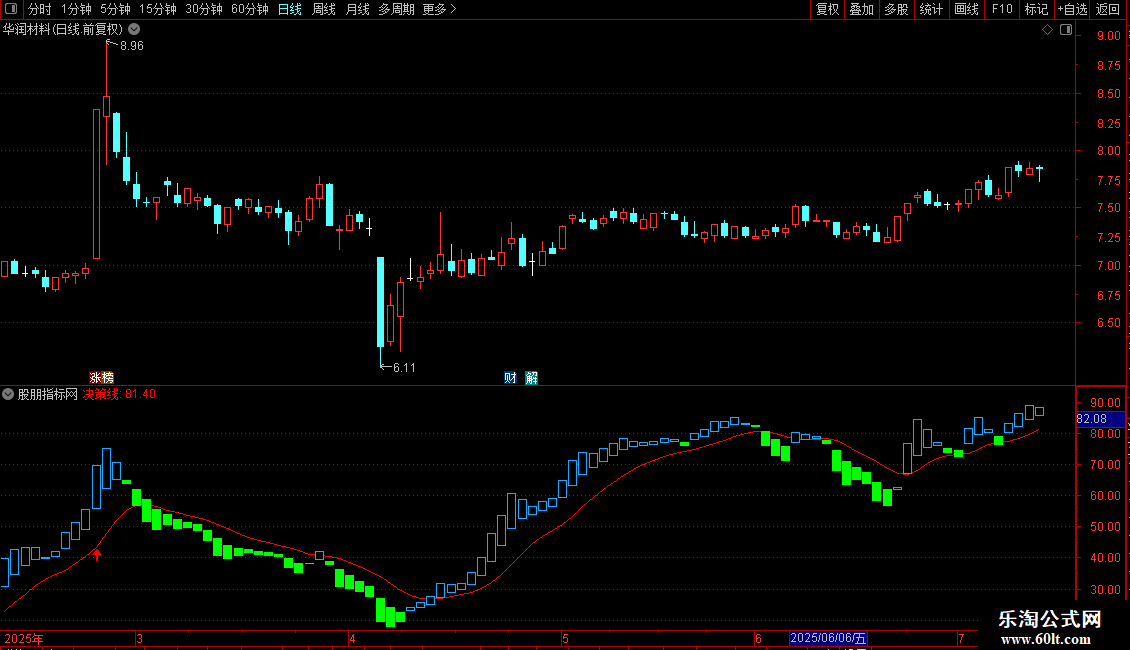Expand the 更多 periods menu
Screen dimensions: 1130x650
tap(440, 9)
